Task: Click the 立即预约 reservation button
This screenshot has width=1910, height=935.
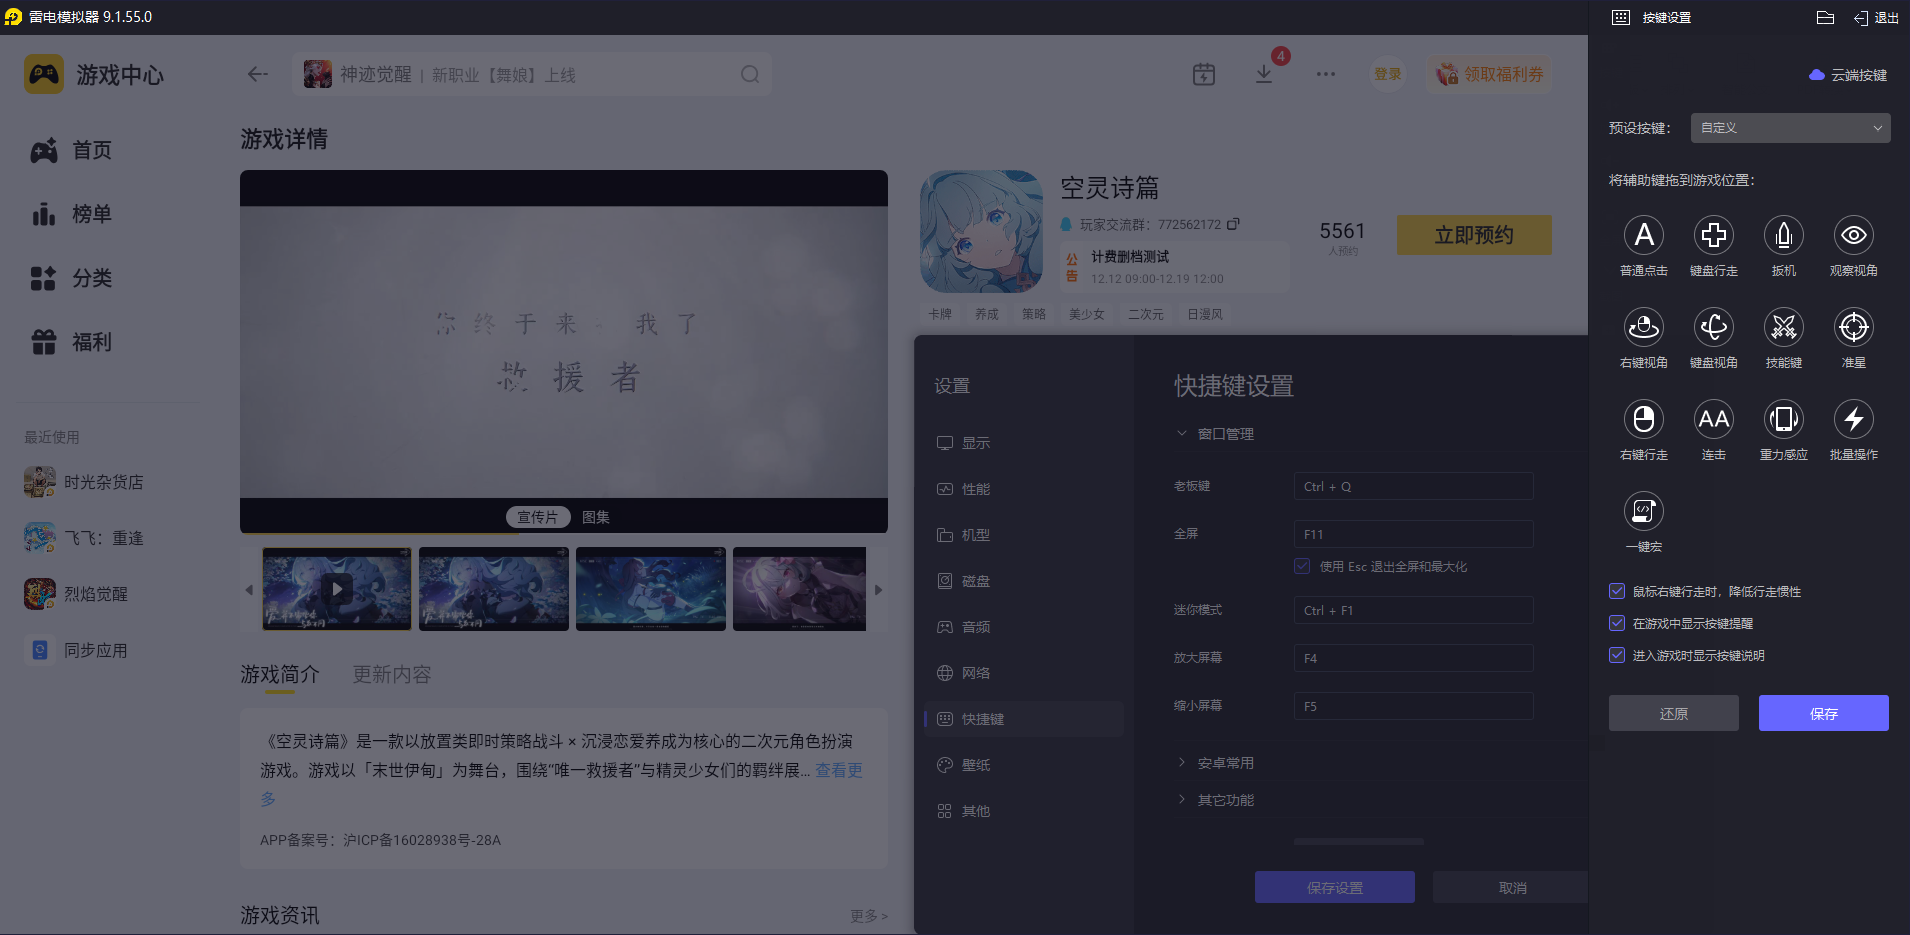Action: point(1473,235)
